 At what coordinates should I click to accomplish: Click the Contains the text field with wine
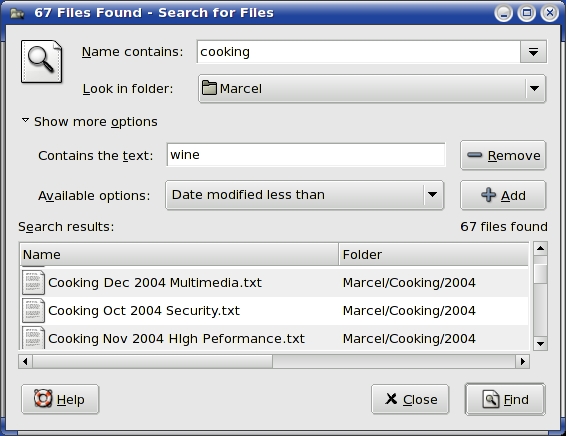(x=306, y=155)
